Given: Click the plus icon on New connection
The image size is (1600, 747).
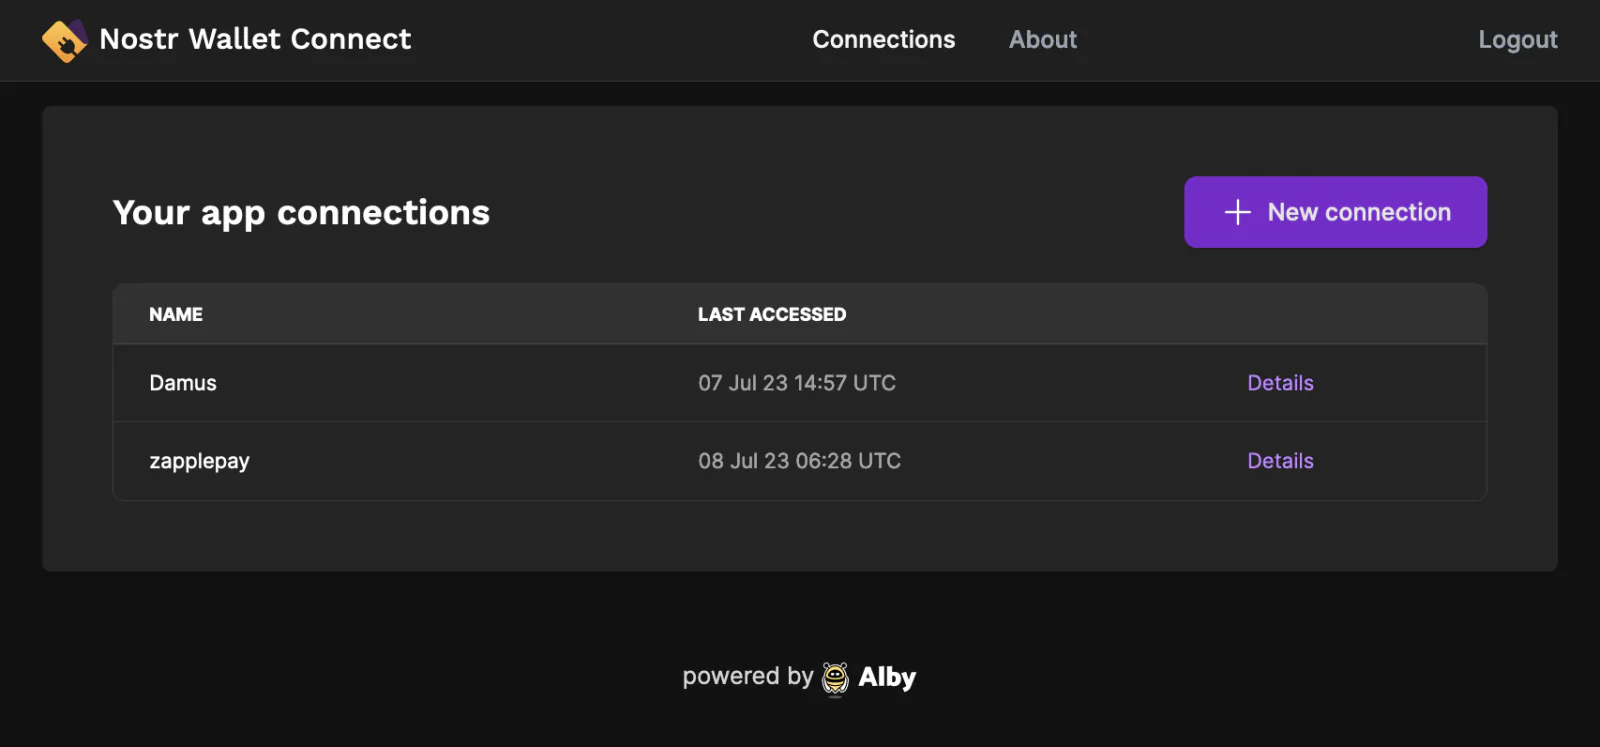Looking at the screenshot, I should (x=1237, y=212).
